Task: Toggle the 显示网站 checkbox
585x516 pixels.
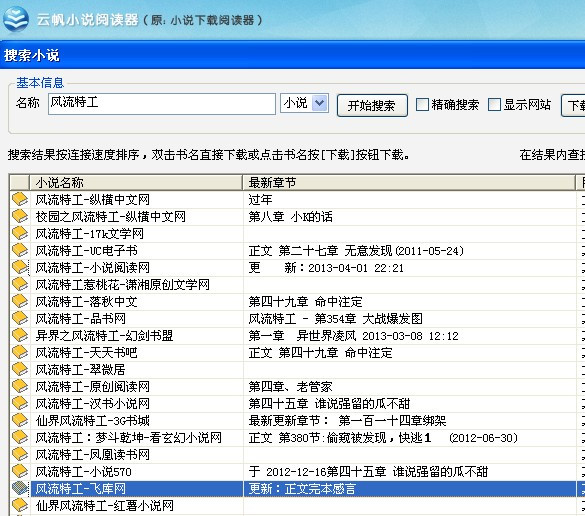Action: pos(494,104)
